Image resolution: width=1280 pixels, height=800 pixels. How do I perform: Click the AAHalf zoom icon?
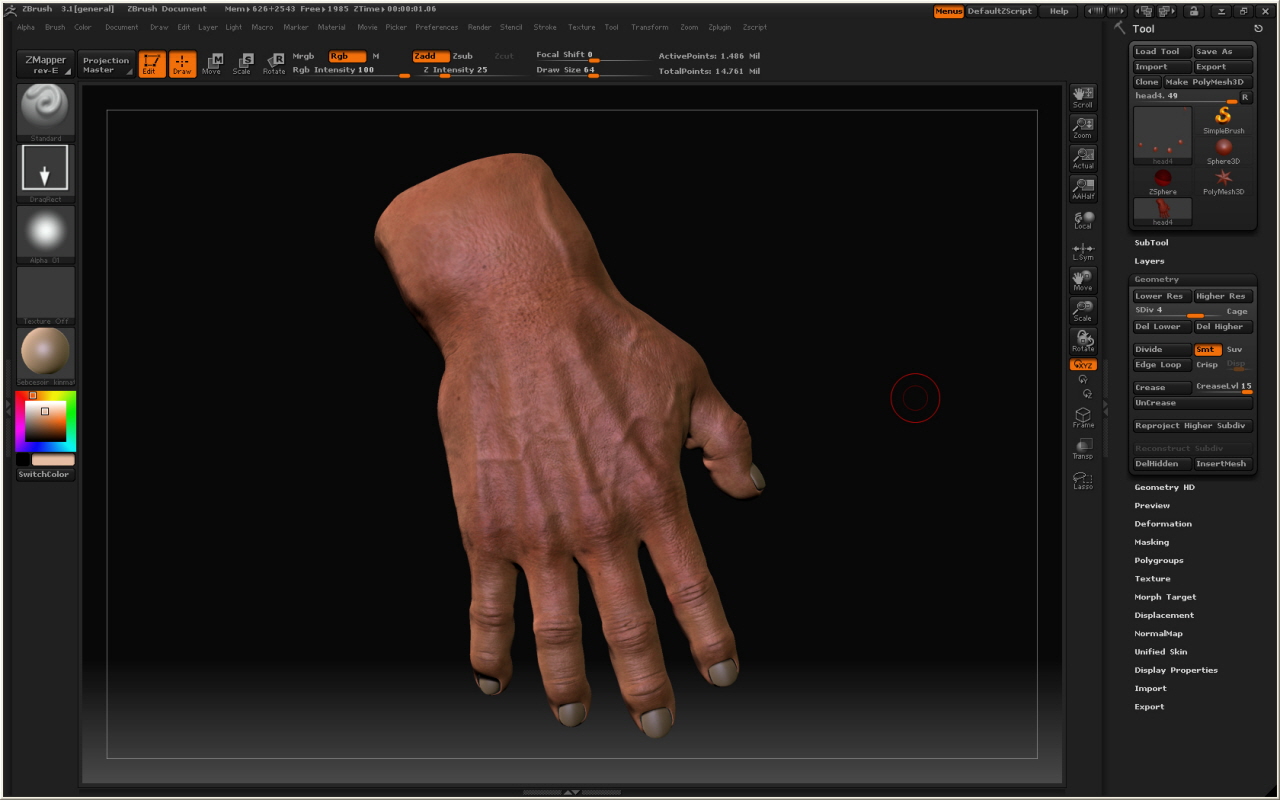coord(1083,187)
